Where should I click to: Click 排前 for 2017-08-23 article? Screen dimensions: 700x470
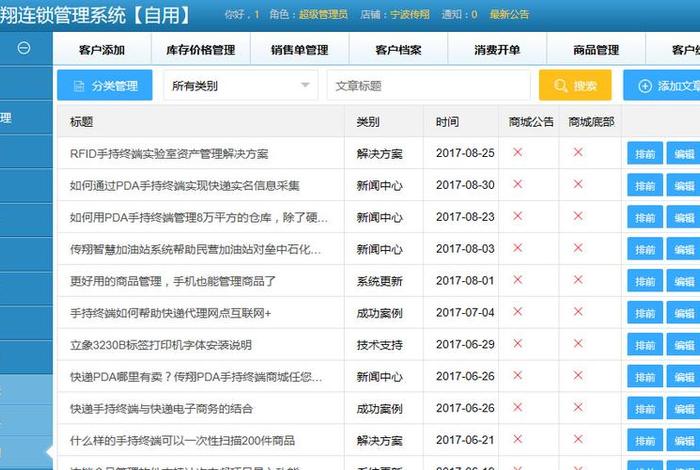[645, 217]
